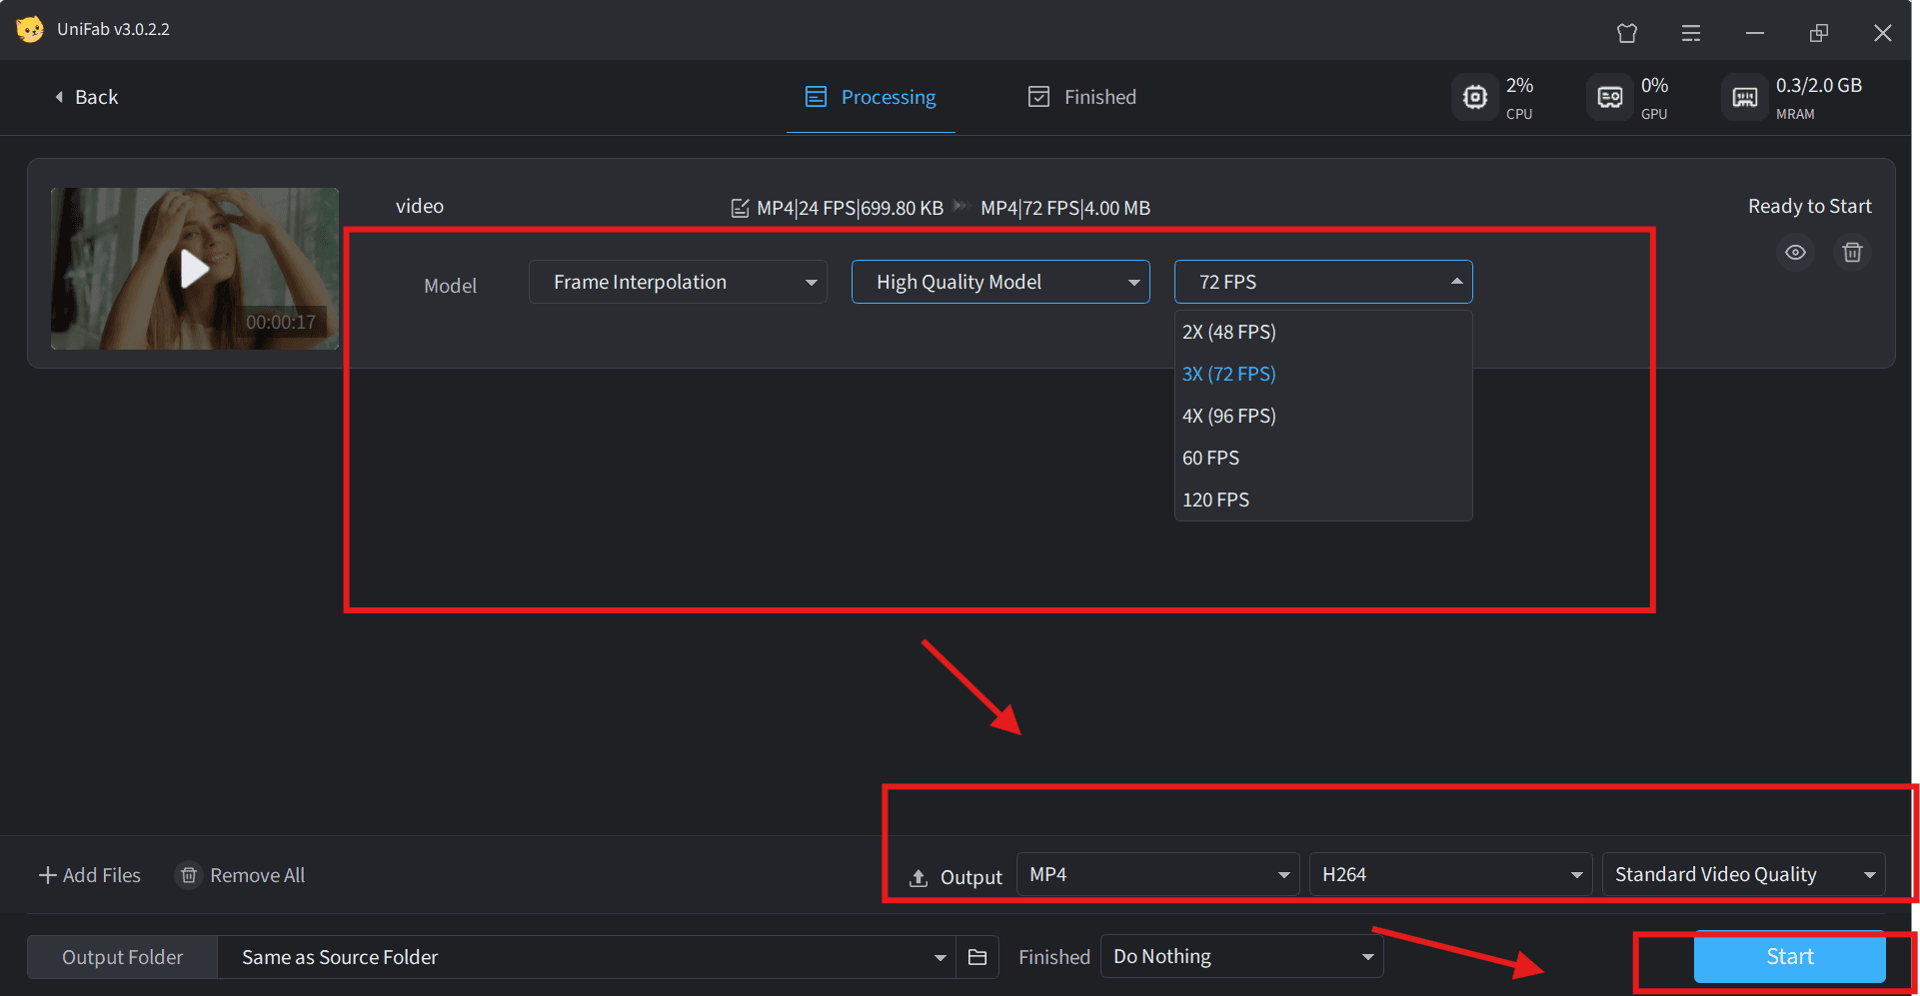
Task: Click the Output Folder button
Action: tap(122, 957)
